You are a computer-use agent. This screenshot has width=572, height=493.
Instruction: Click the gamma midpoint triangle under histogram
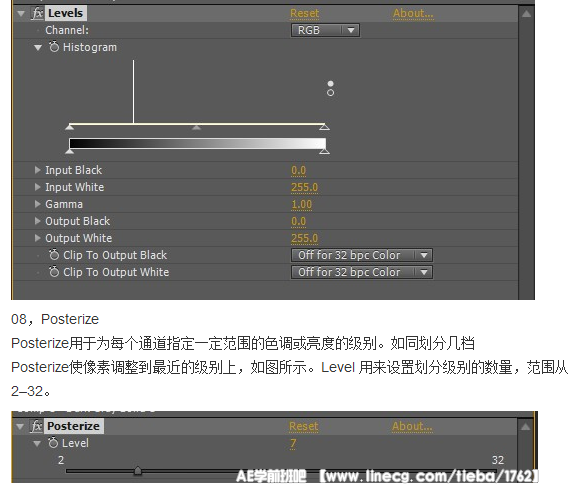tap(196, 127)
